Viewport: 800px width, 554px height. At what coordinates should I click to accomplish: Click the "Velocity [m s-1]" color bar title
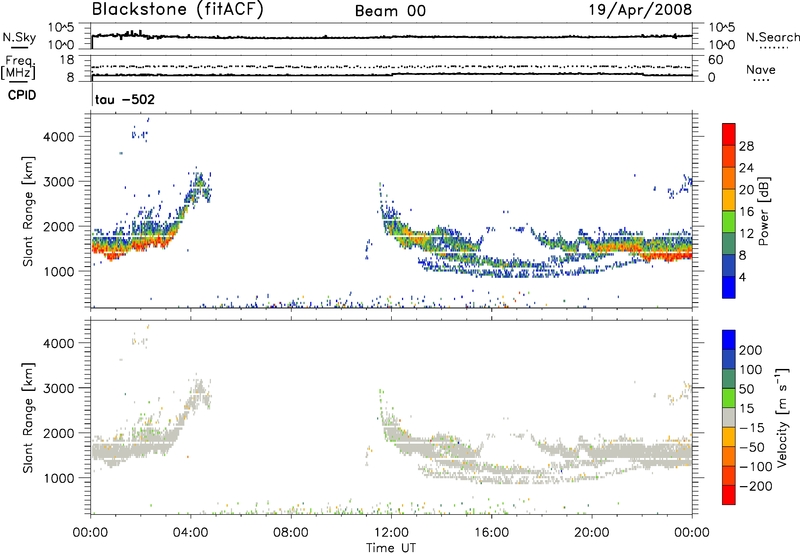click(782, 417)
